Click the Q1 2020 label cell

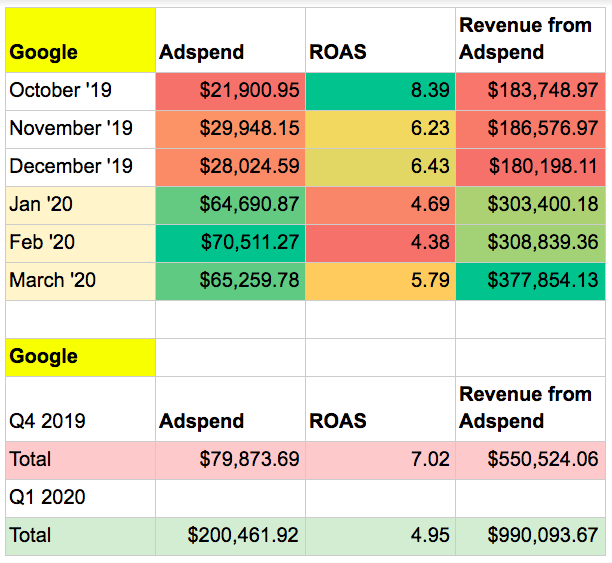[79, 498]
